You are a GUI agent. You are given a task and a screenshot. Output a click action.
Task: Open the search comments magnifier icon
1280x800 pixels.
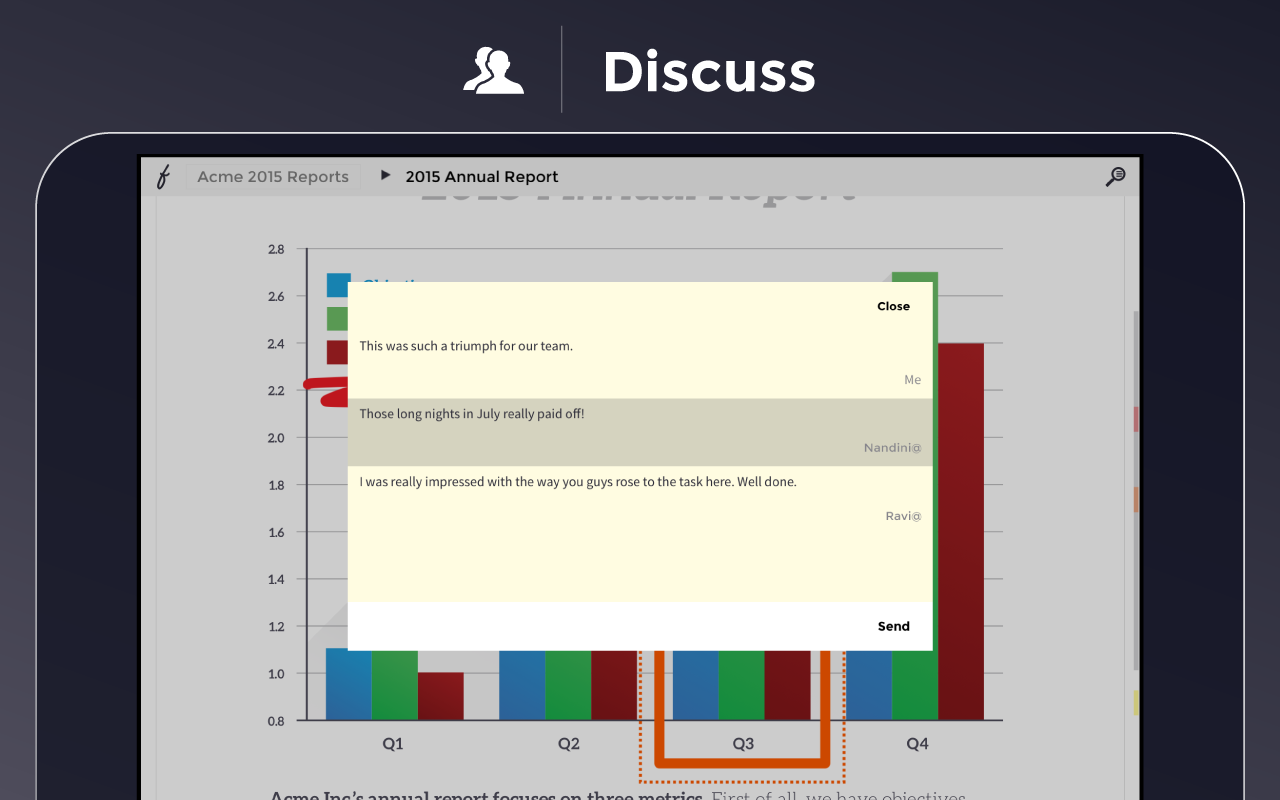click(x=1115, y=177)
